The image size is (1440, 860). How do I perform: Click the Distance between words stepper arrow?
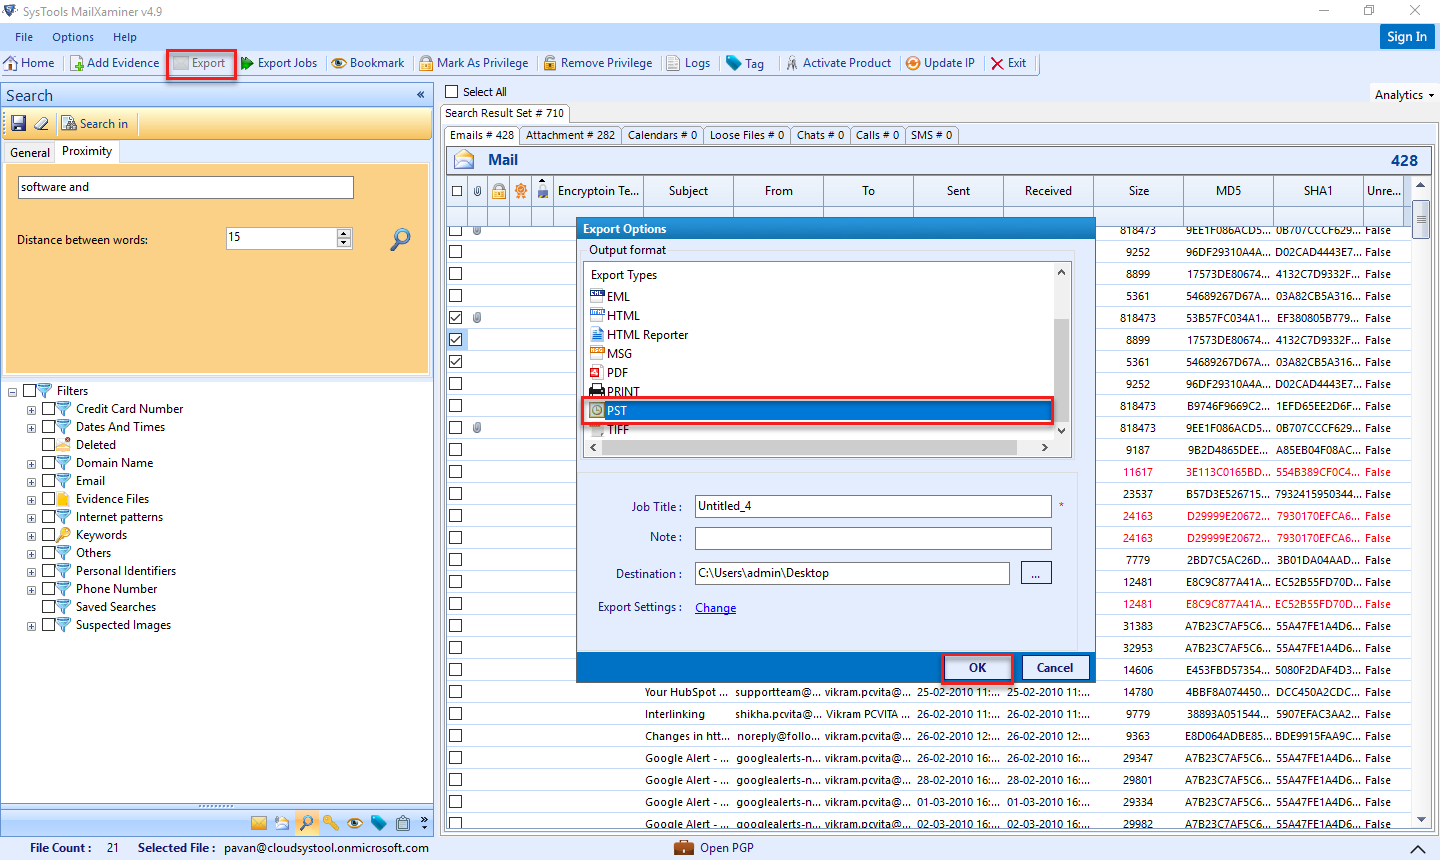coord(343,233)
